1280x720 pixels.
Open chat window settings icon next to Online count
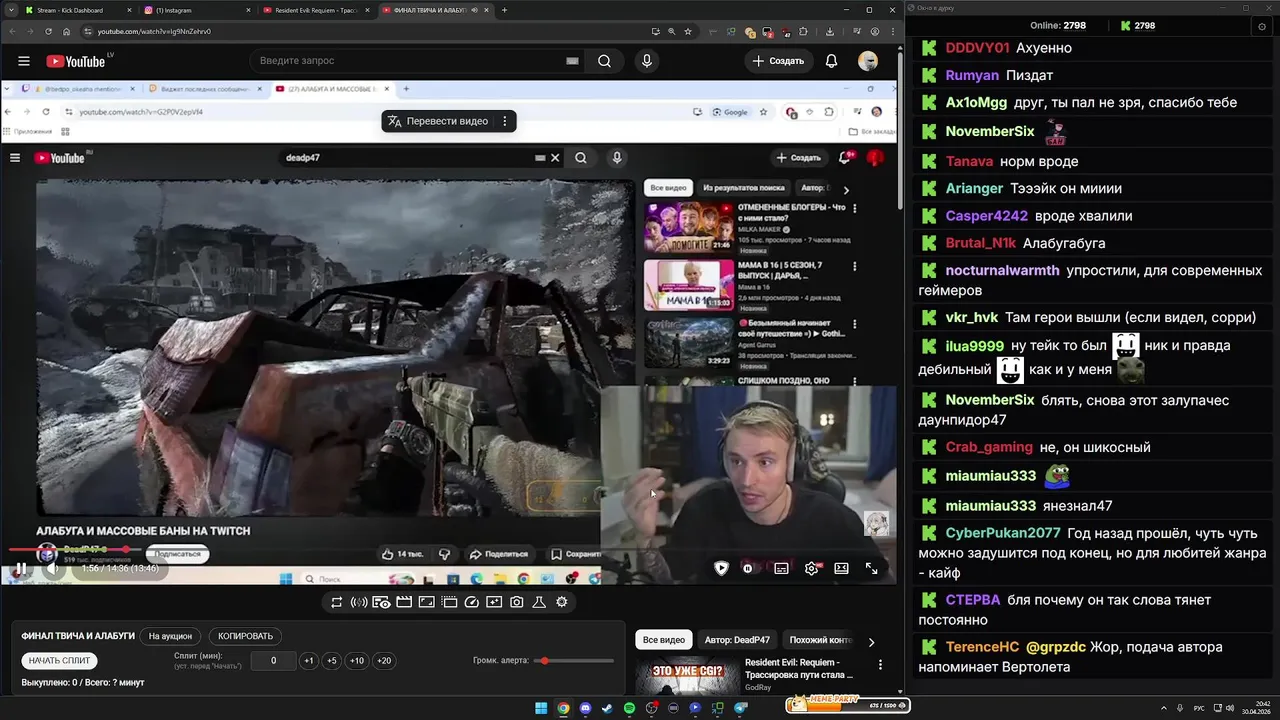(1261, 27)
